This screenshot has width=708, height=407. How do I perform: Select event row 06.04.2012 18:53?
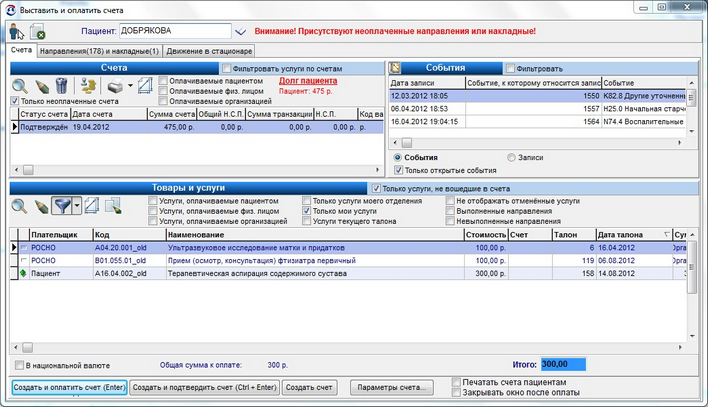point(537,109)
